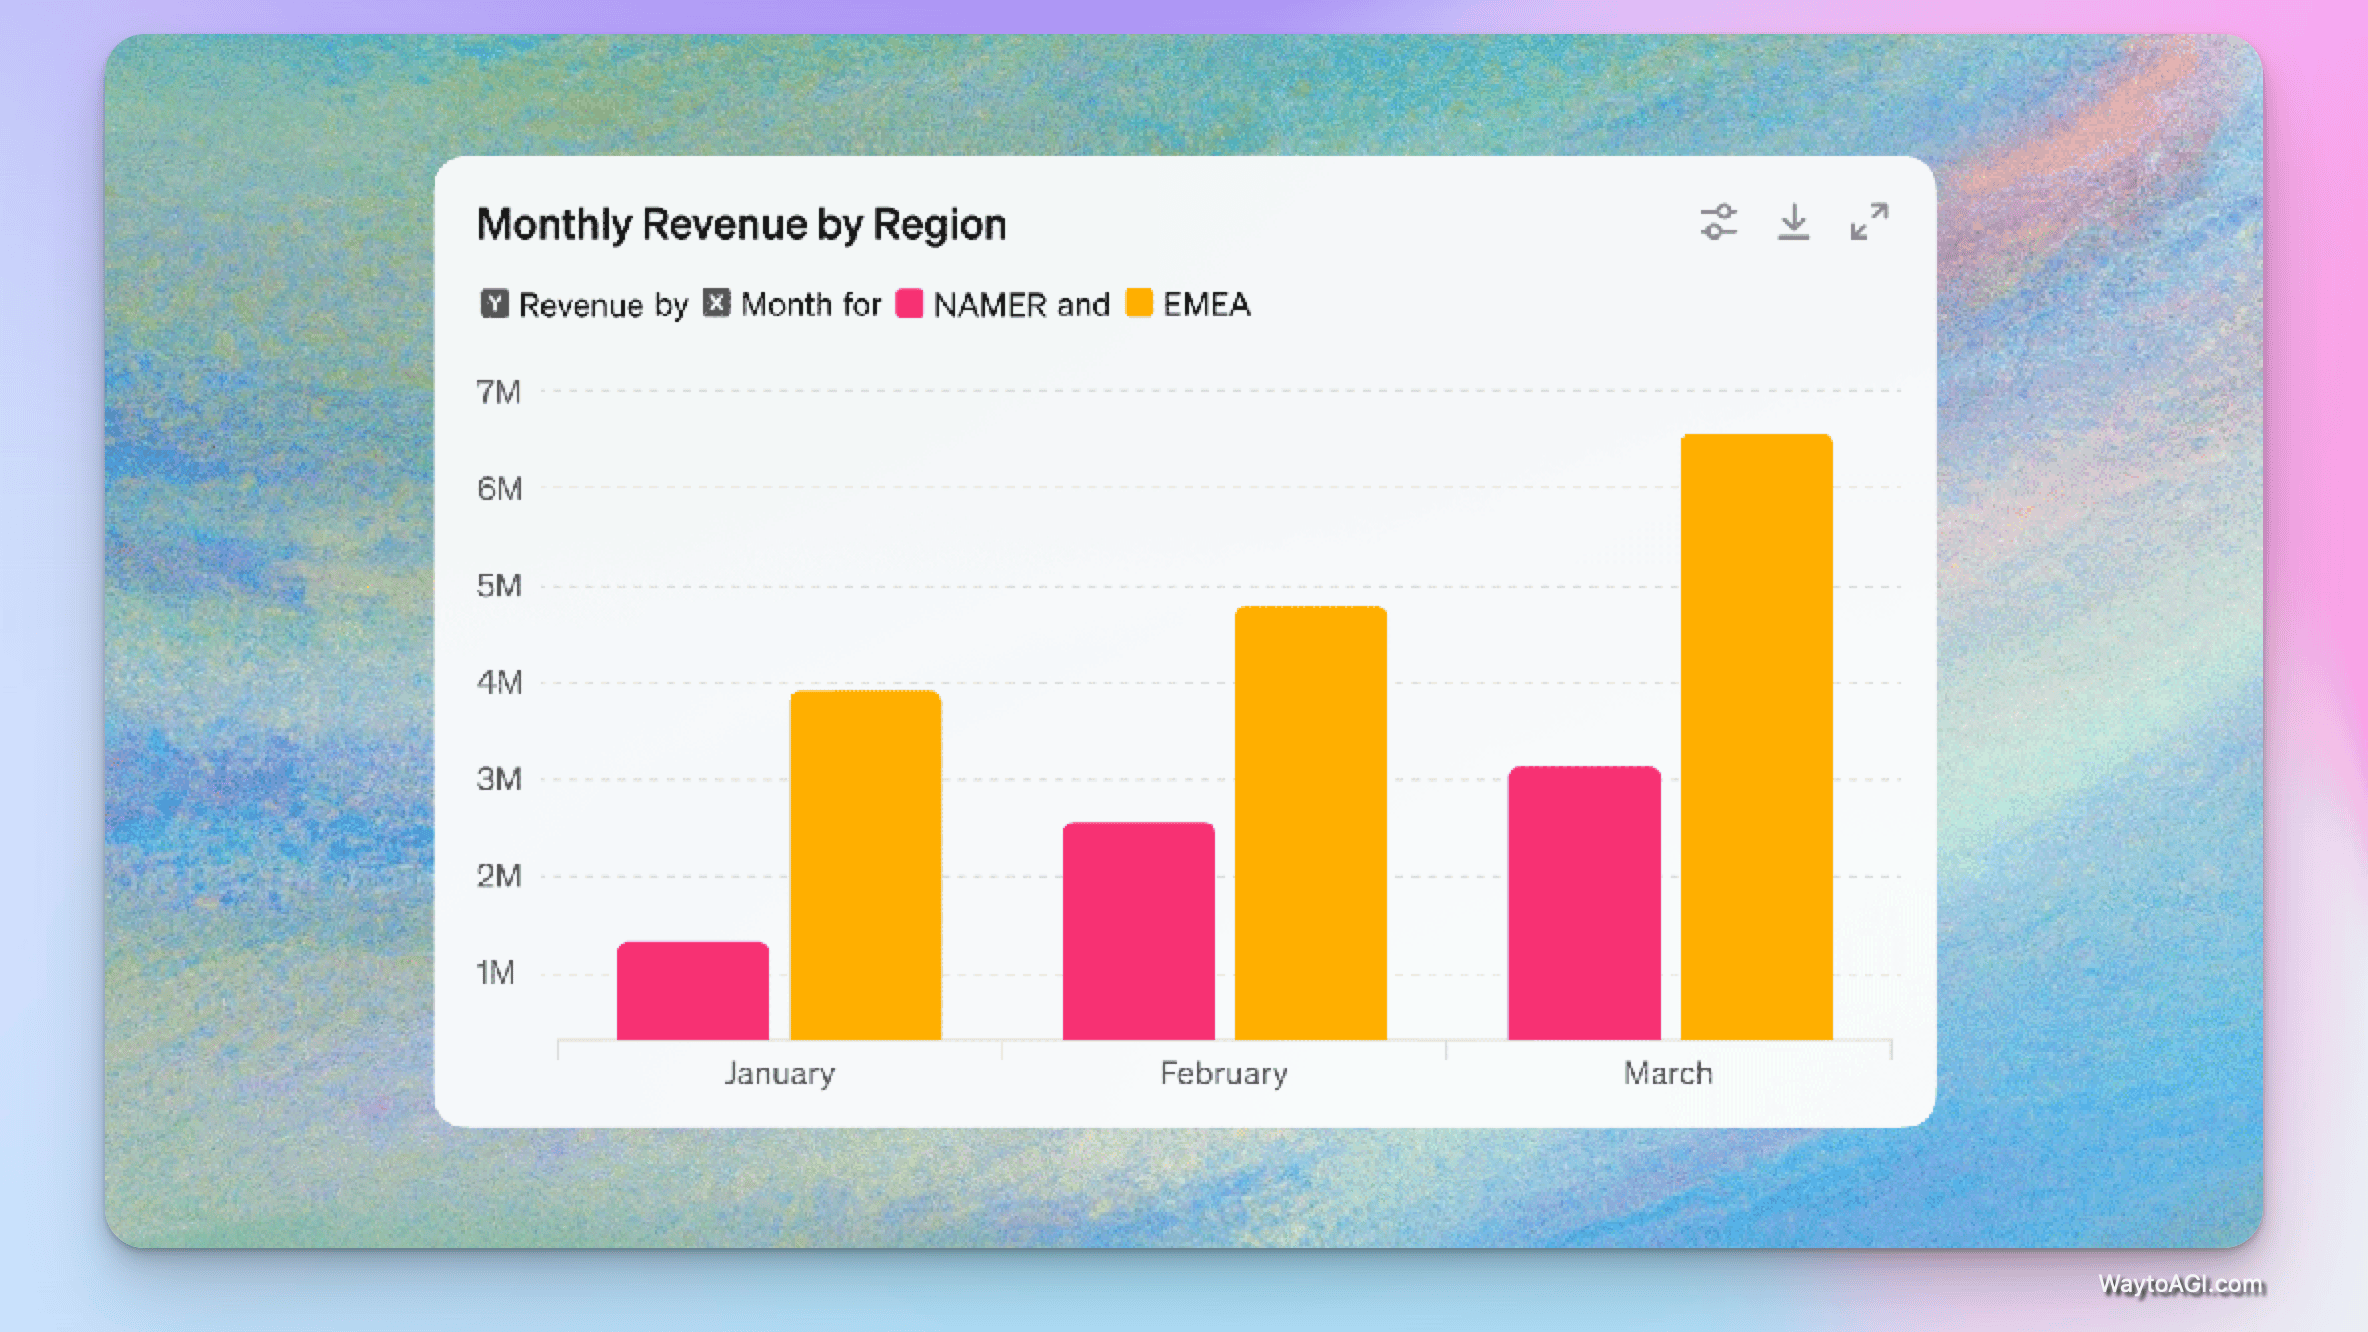The width and height of the screenshot is (2368, 1332).
Task: Click the 5M y-axis label
Action: point(499,586)
